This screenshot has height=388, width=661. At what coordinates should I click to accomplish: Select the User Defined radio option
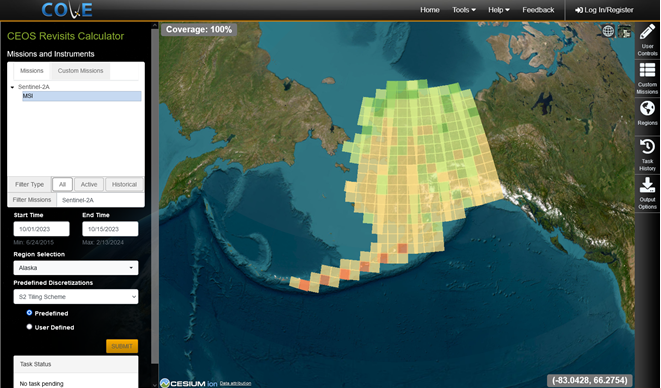pyautogui.click(x=29, y=327)
